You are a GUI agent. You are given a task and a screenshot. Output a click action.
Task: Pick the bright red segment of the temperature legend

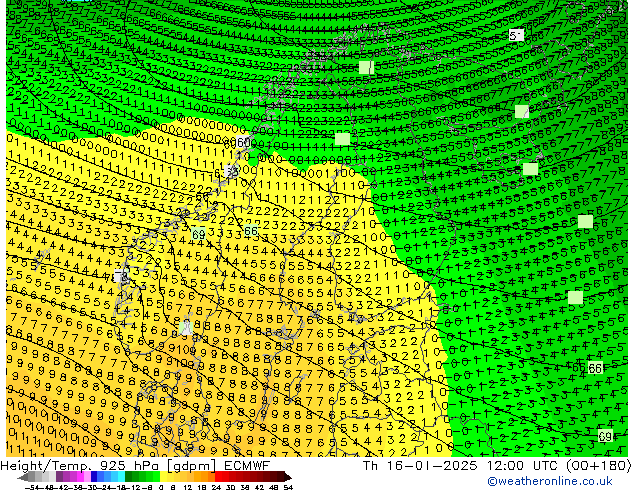coord(218,476)
